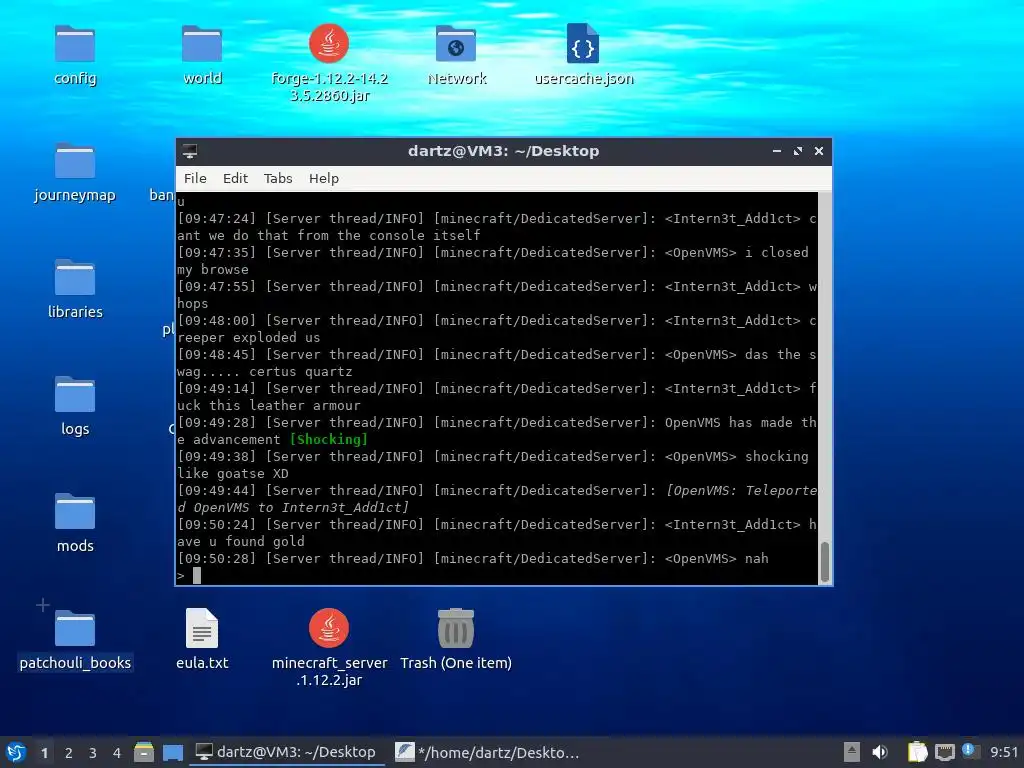Click the volume speaker tray icon
The image size is (1024, 768).
(880, 752)
